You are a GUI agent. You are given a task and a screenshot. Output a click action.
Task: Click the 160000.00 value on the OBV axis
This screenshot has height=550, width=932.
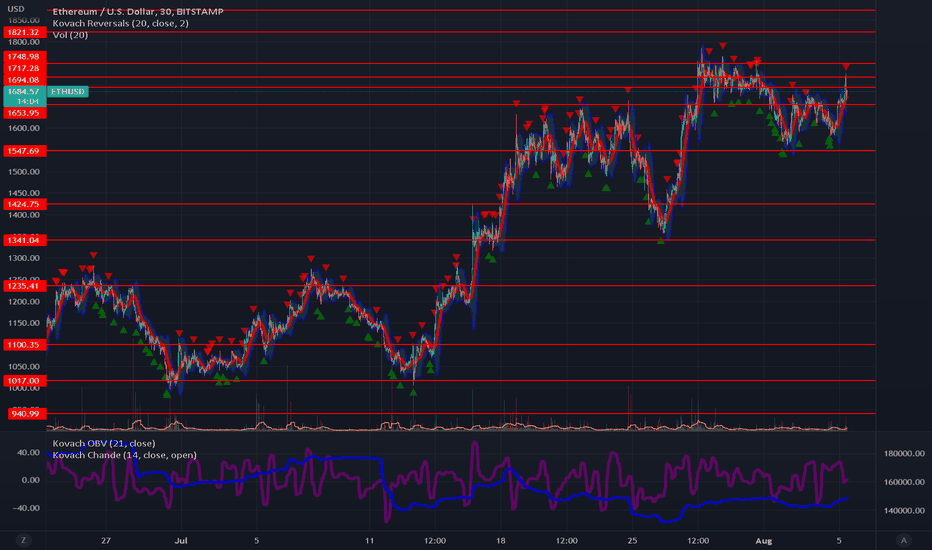(x=904, y=482)
